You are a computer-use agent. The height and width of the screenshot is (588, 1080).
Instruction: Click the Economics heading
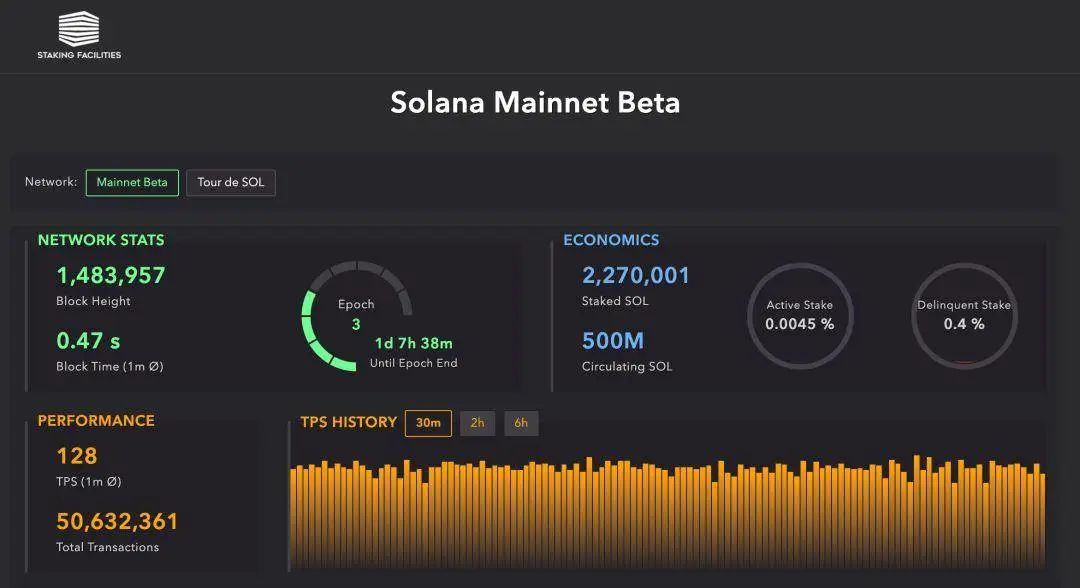[x=611, y=240]
